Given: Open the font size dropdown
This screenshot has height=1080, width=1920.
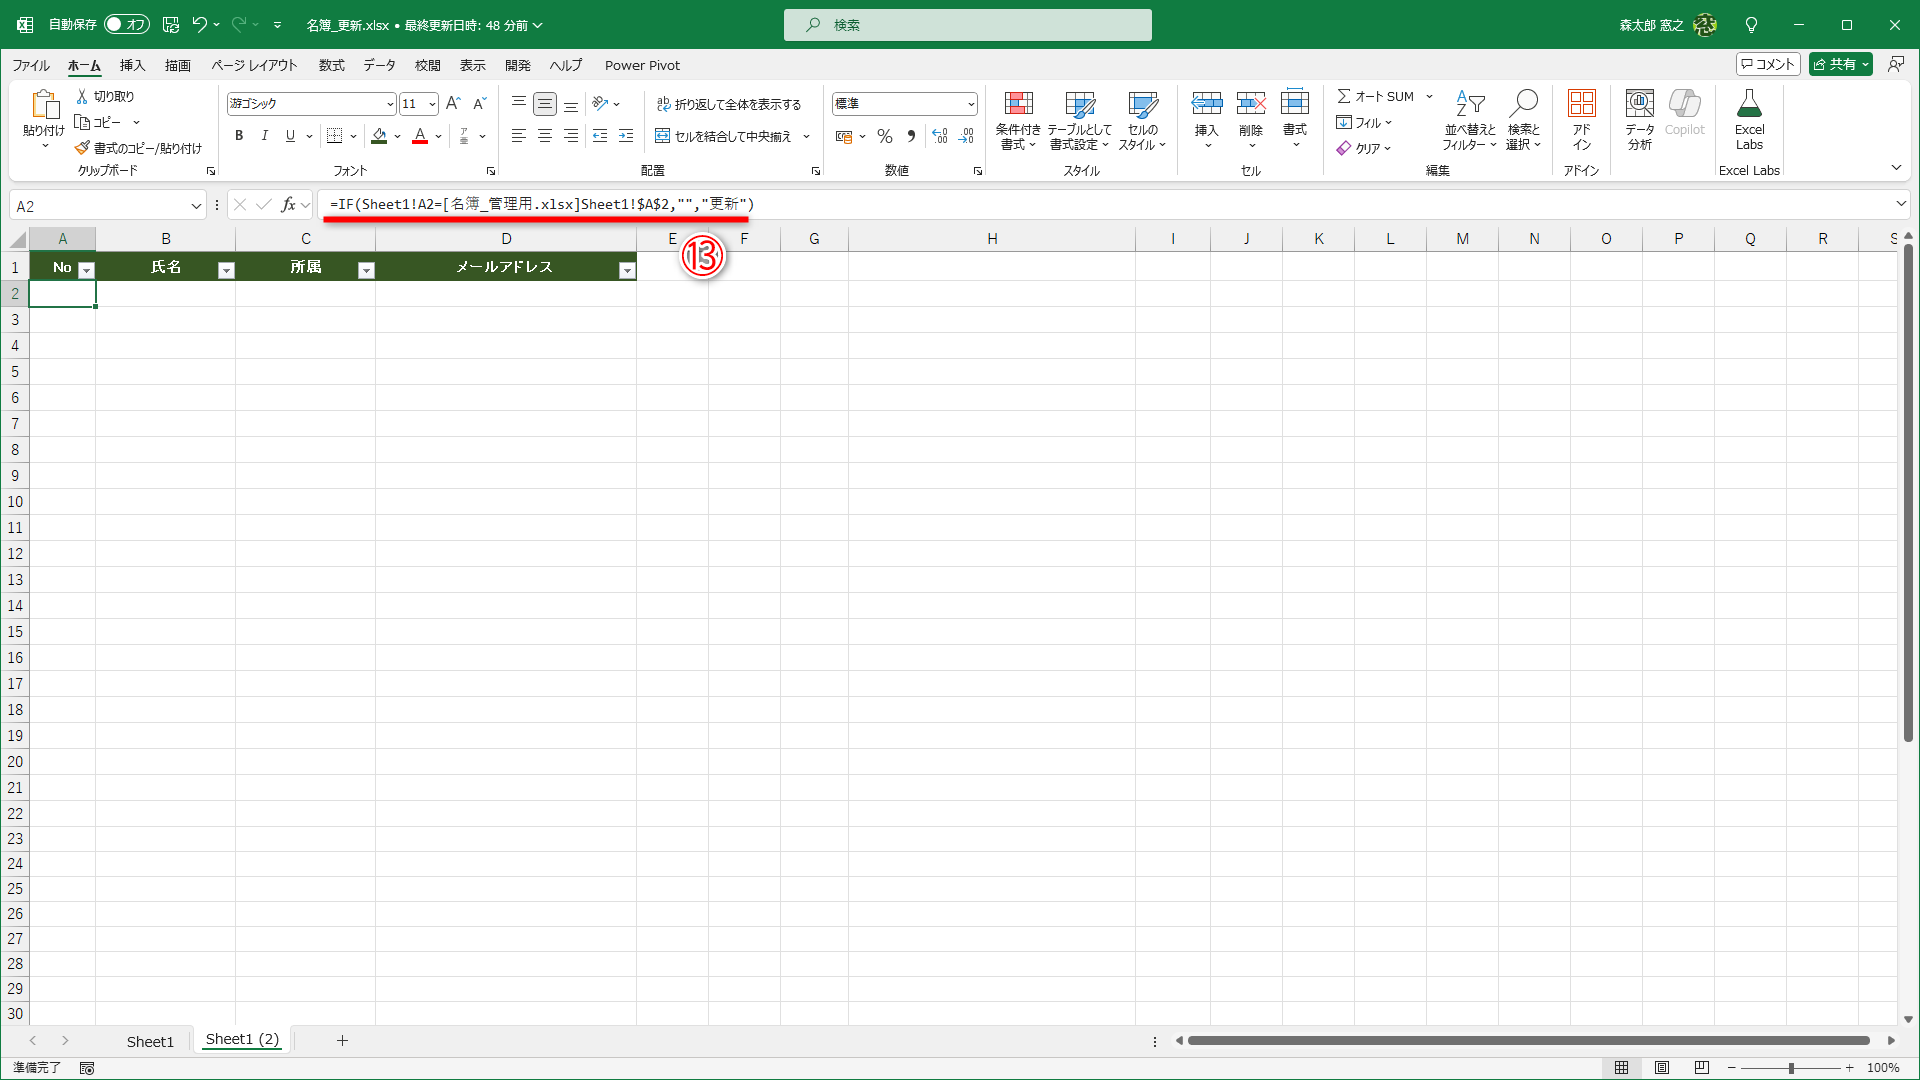Looking at the screenshot, I should coord(430,103).
